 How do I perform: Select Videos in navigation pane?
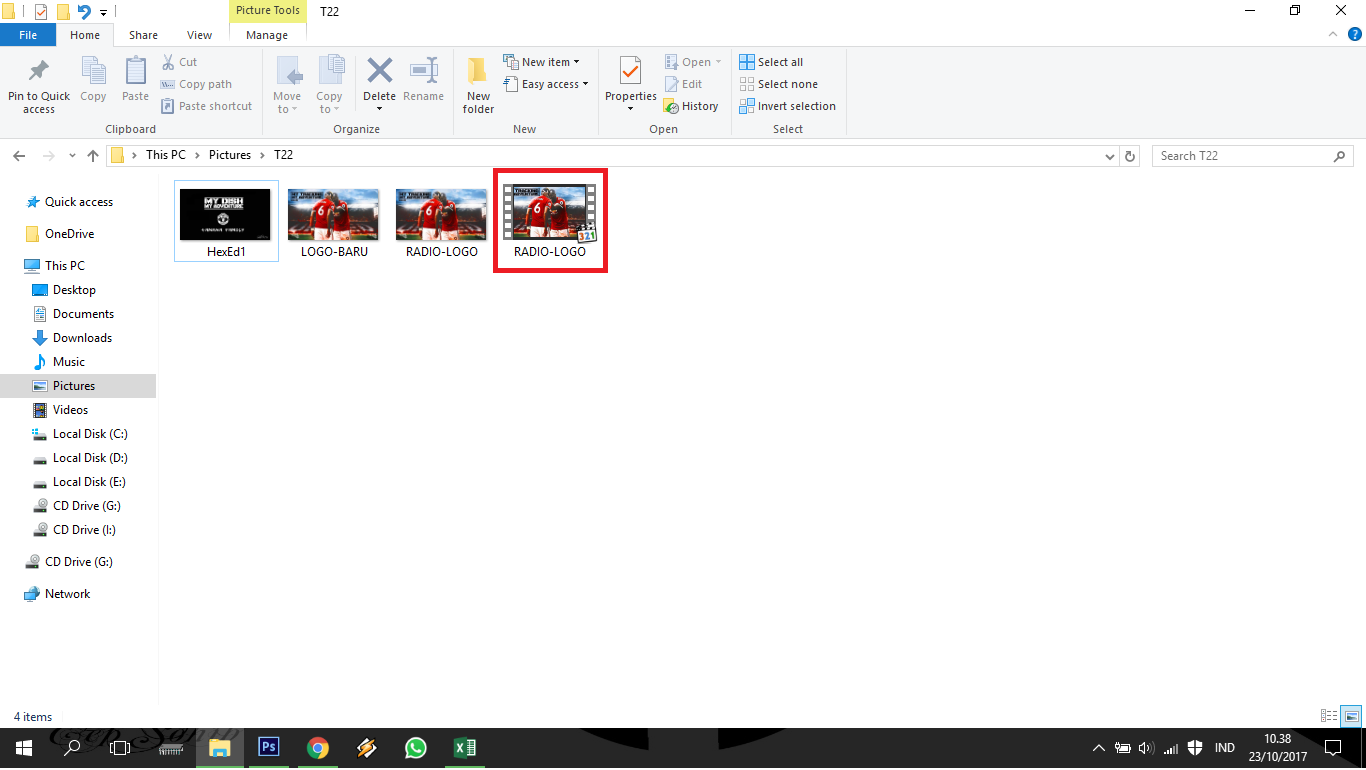click(x=70, y=410)
